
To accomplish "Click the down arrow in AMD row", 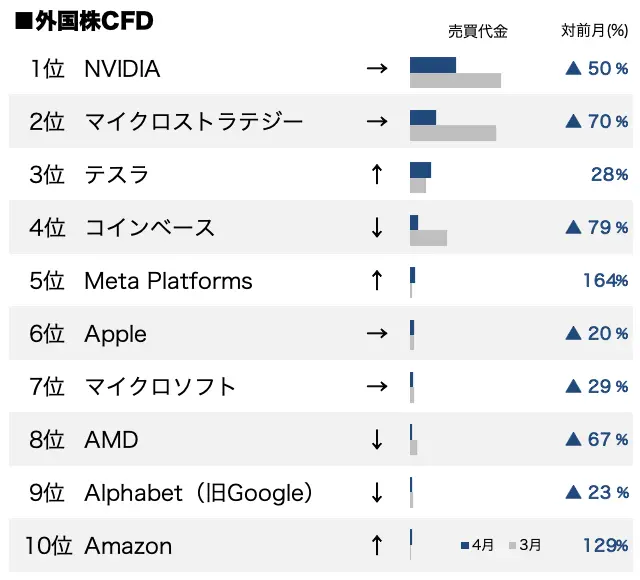I will [x=376, y=439].
